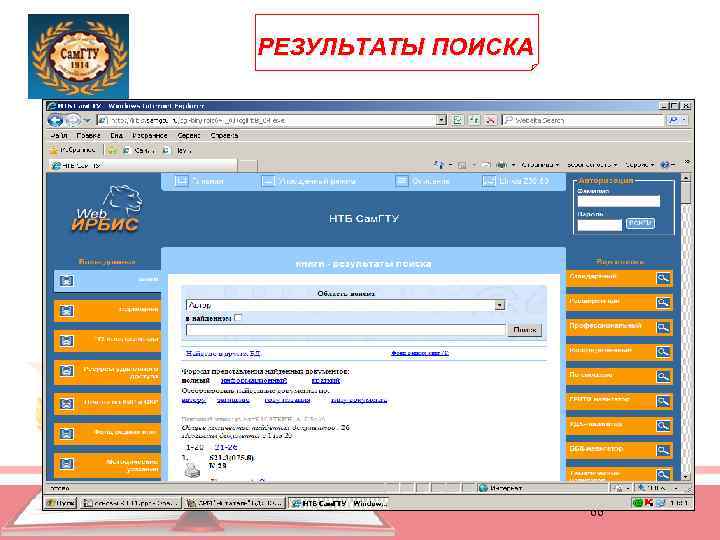Open Методические указания database icon

click(67, 464)
